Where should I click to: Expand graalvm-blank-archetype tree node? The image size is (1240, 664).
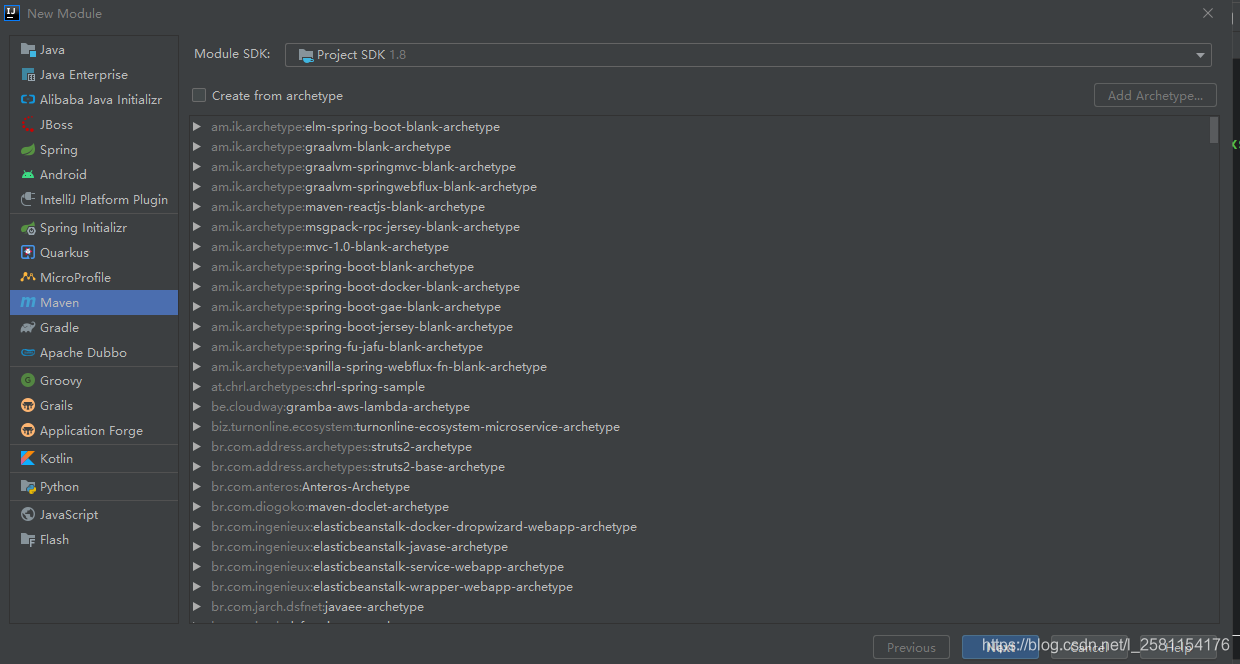(198, 147)
